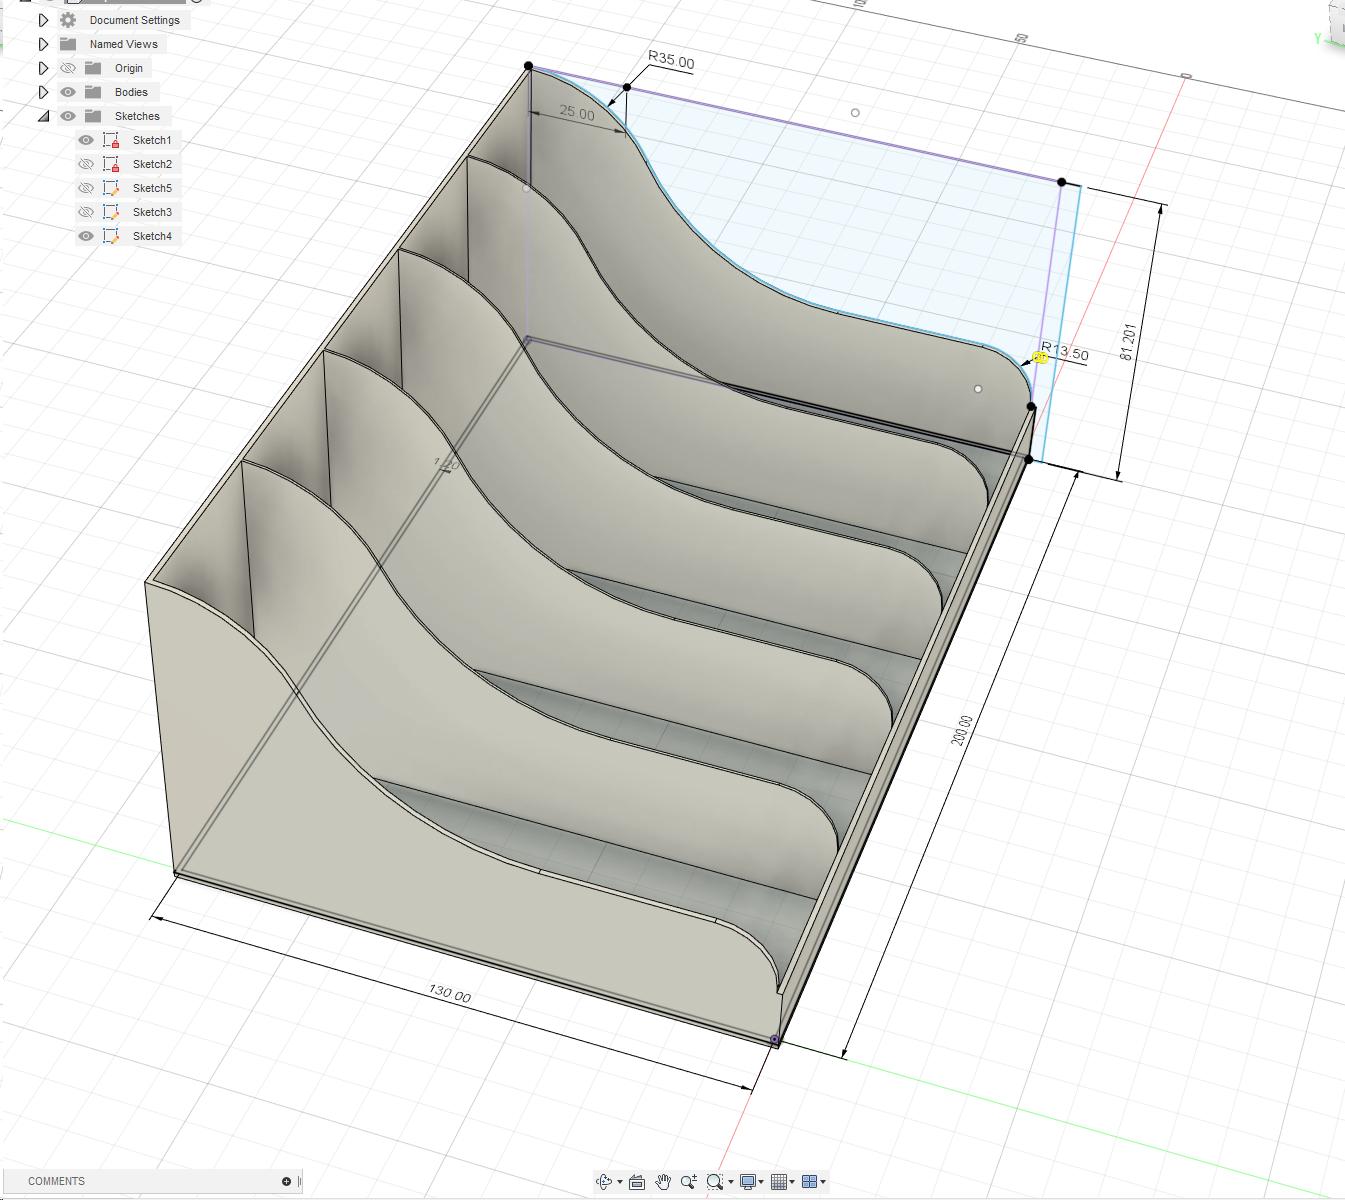Select the Zoom magnifier tool
This screenshot has width=1345, height=1200.
pyautogui.click(x=688, y=1181)
